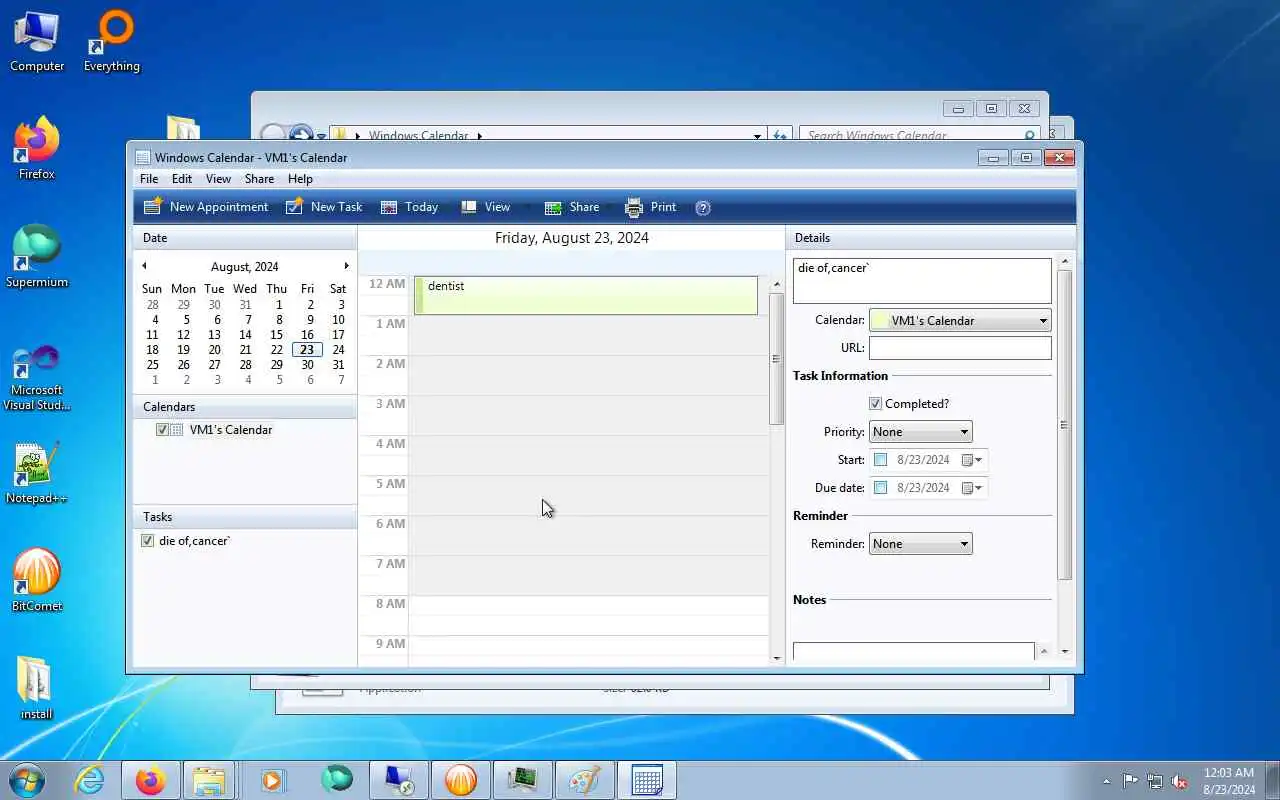This screenshot has height=800, width=1280.
Task: Switch to Windows Calendar taskbar button
Action: point(647,780)
